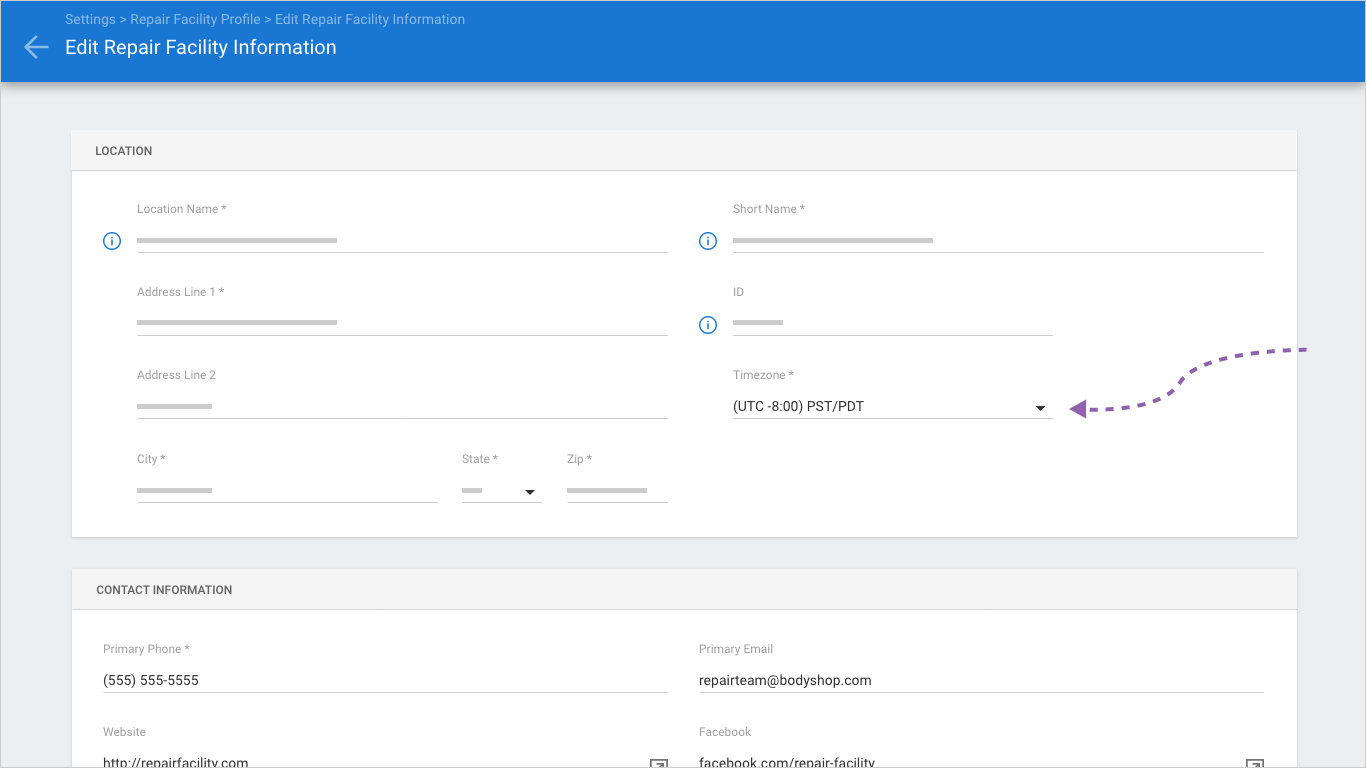The image size is (1366, 768).
Task: Go to Settings in the breadcrumb
Action: point(90,19)
